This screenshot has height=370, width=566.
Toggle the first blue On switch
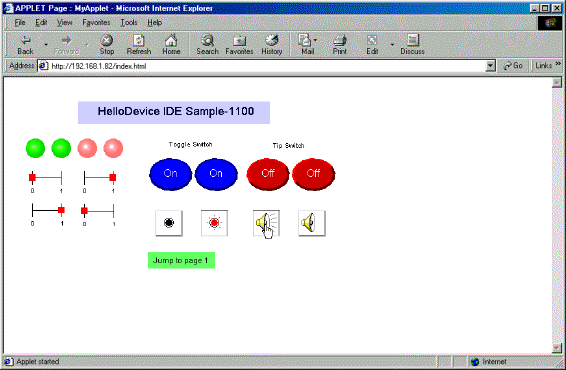click(170, 174)
